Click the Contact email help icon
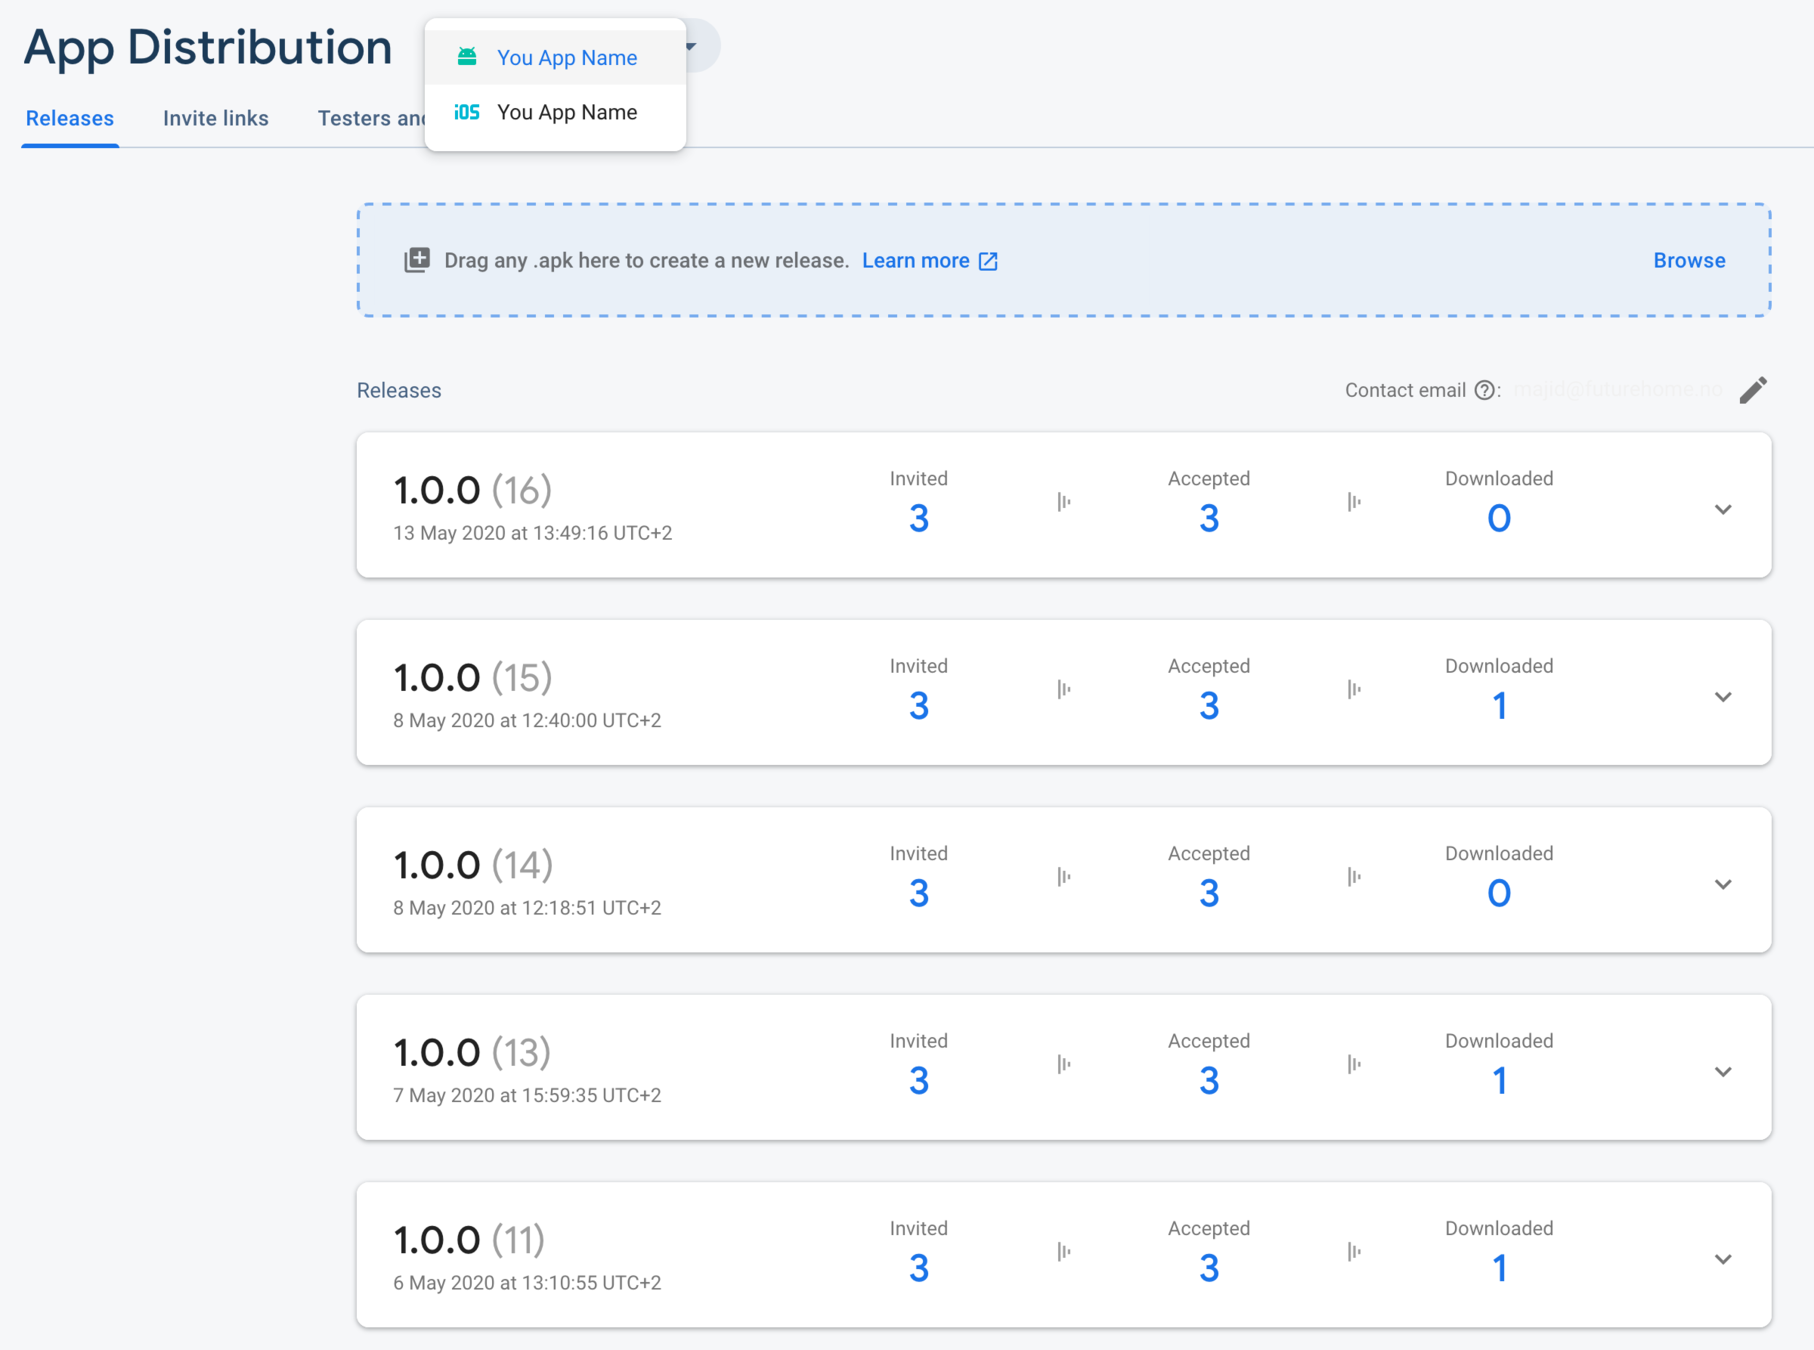This screenshot has width=1814, height=1350. click(1485, 390)
